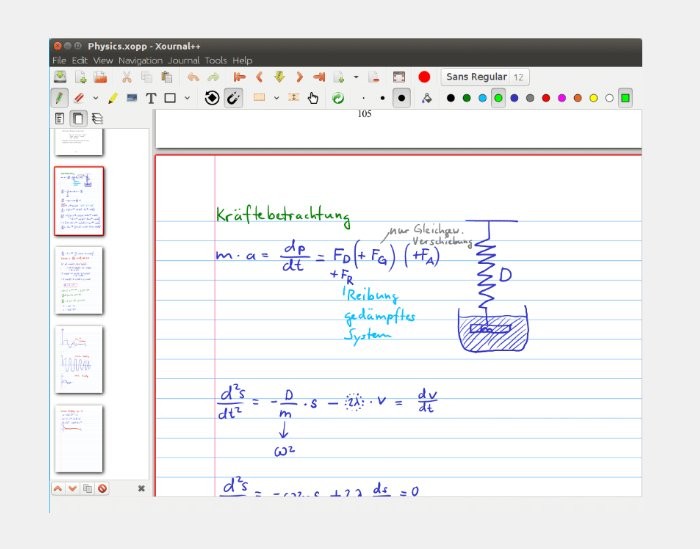Start recording with the red record button
This screenshot has width=700, height=549.
[424, 77]
